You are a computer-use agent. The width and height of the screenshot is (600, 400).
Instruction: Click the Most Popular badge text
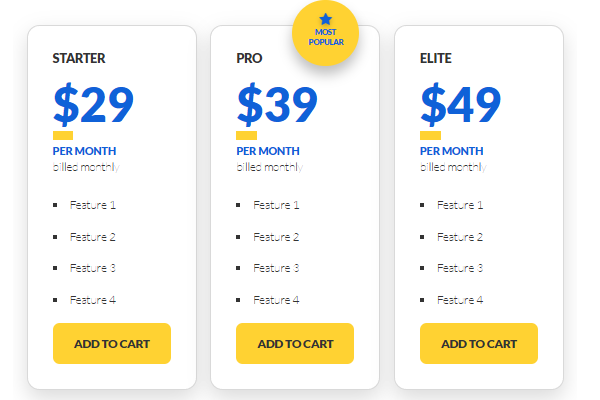coord(326,38)
